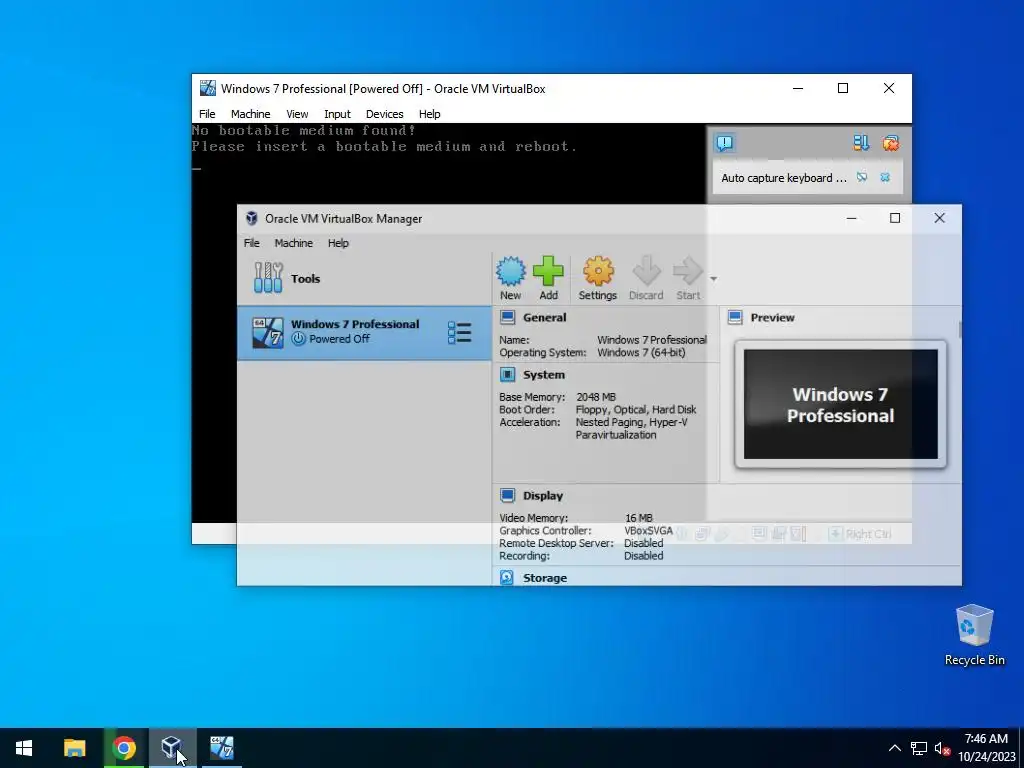This screenshot has width=1024, height=768.
Task: Click the Boot Order Floppy, Optical, Hard Disk text
Action: click(x=636, y=409)
